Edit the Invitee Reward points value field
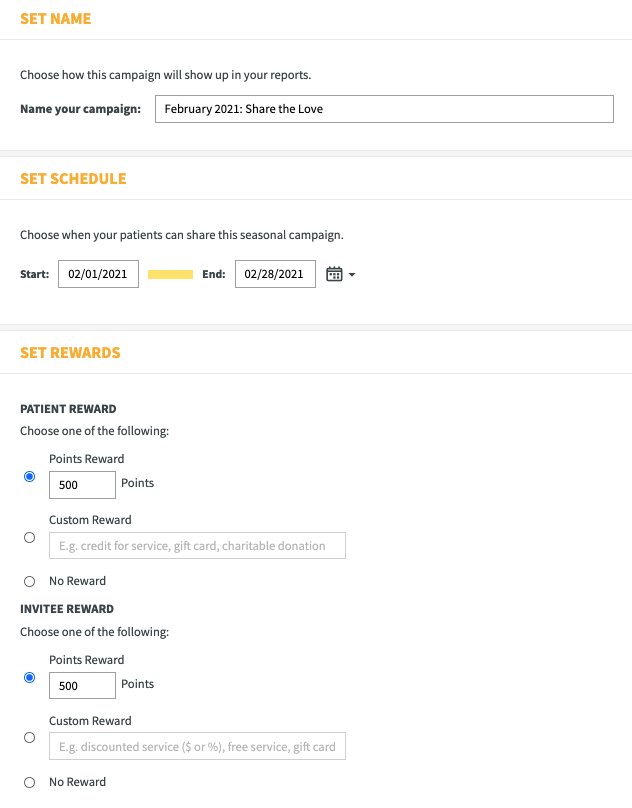The height and width of the screenshot is (808, 632). pyautogui.click(x=82, y=685)
